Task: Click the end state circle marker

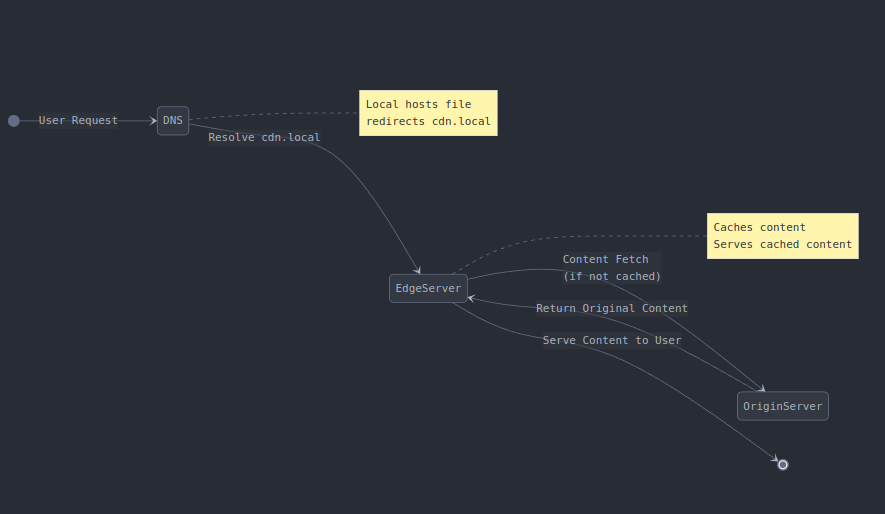Action: click(783, 465)
